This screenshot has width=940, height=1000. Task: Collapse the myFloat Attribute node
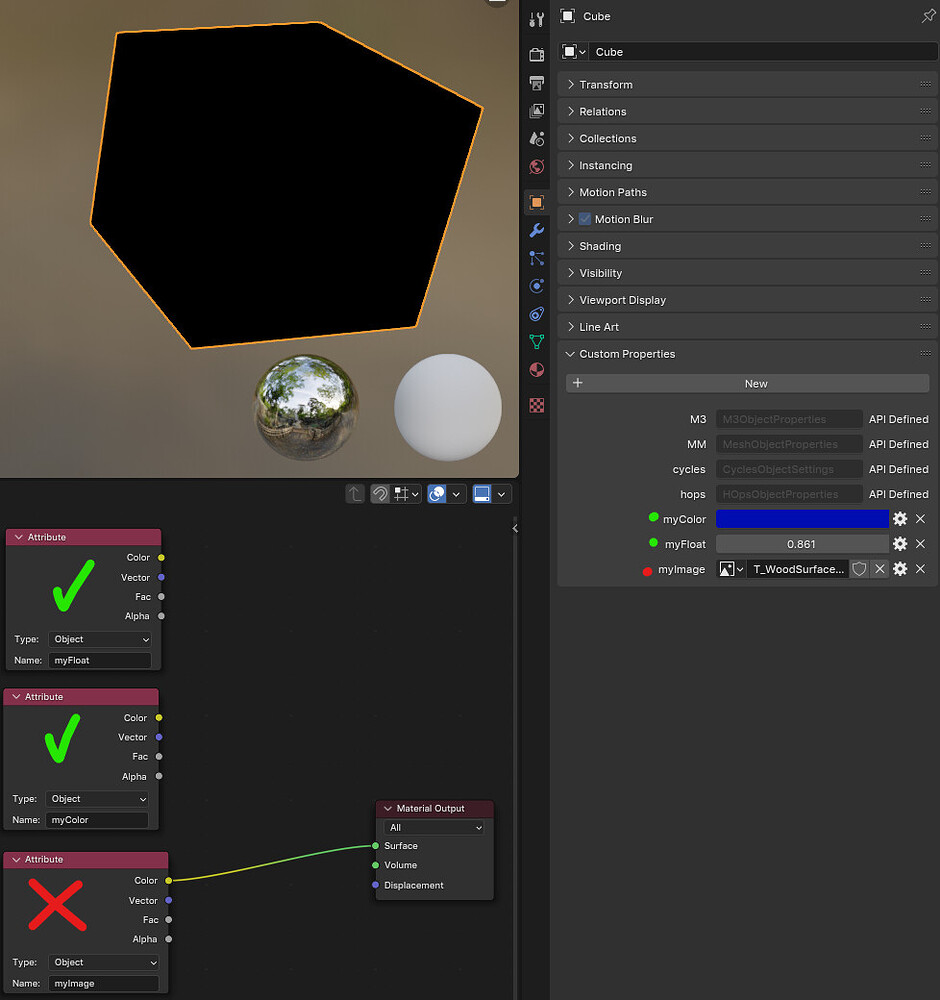coord(18,537)
